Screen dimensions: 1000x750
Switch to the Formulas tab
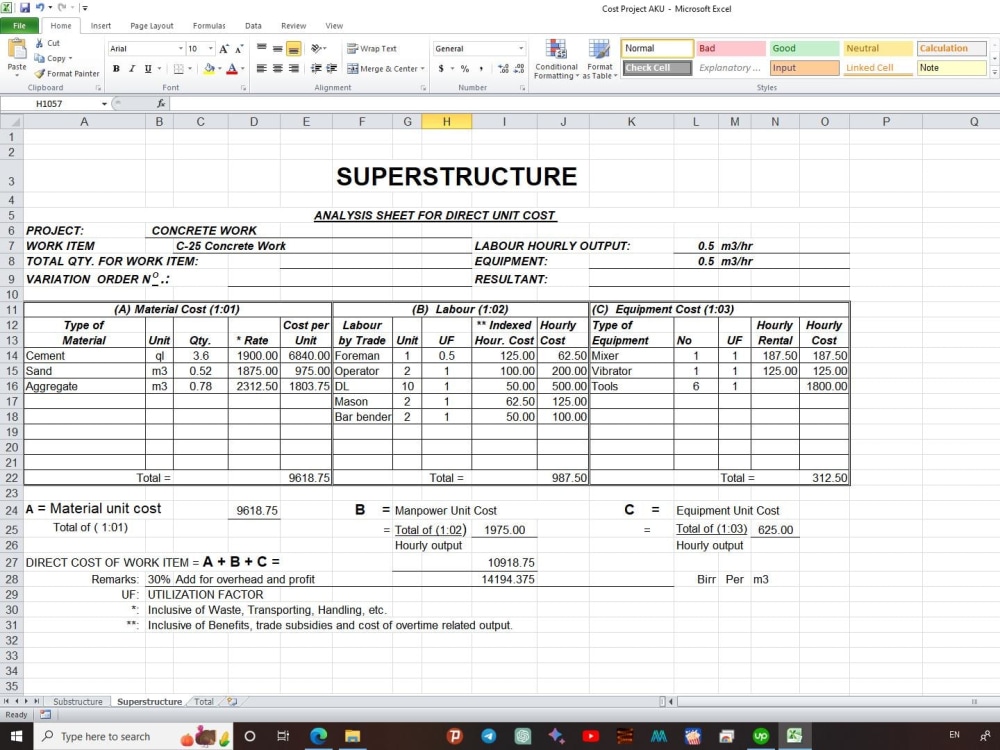(x=209, y=26)
